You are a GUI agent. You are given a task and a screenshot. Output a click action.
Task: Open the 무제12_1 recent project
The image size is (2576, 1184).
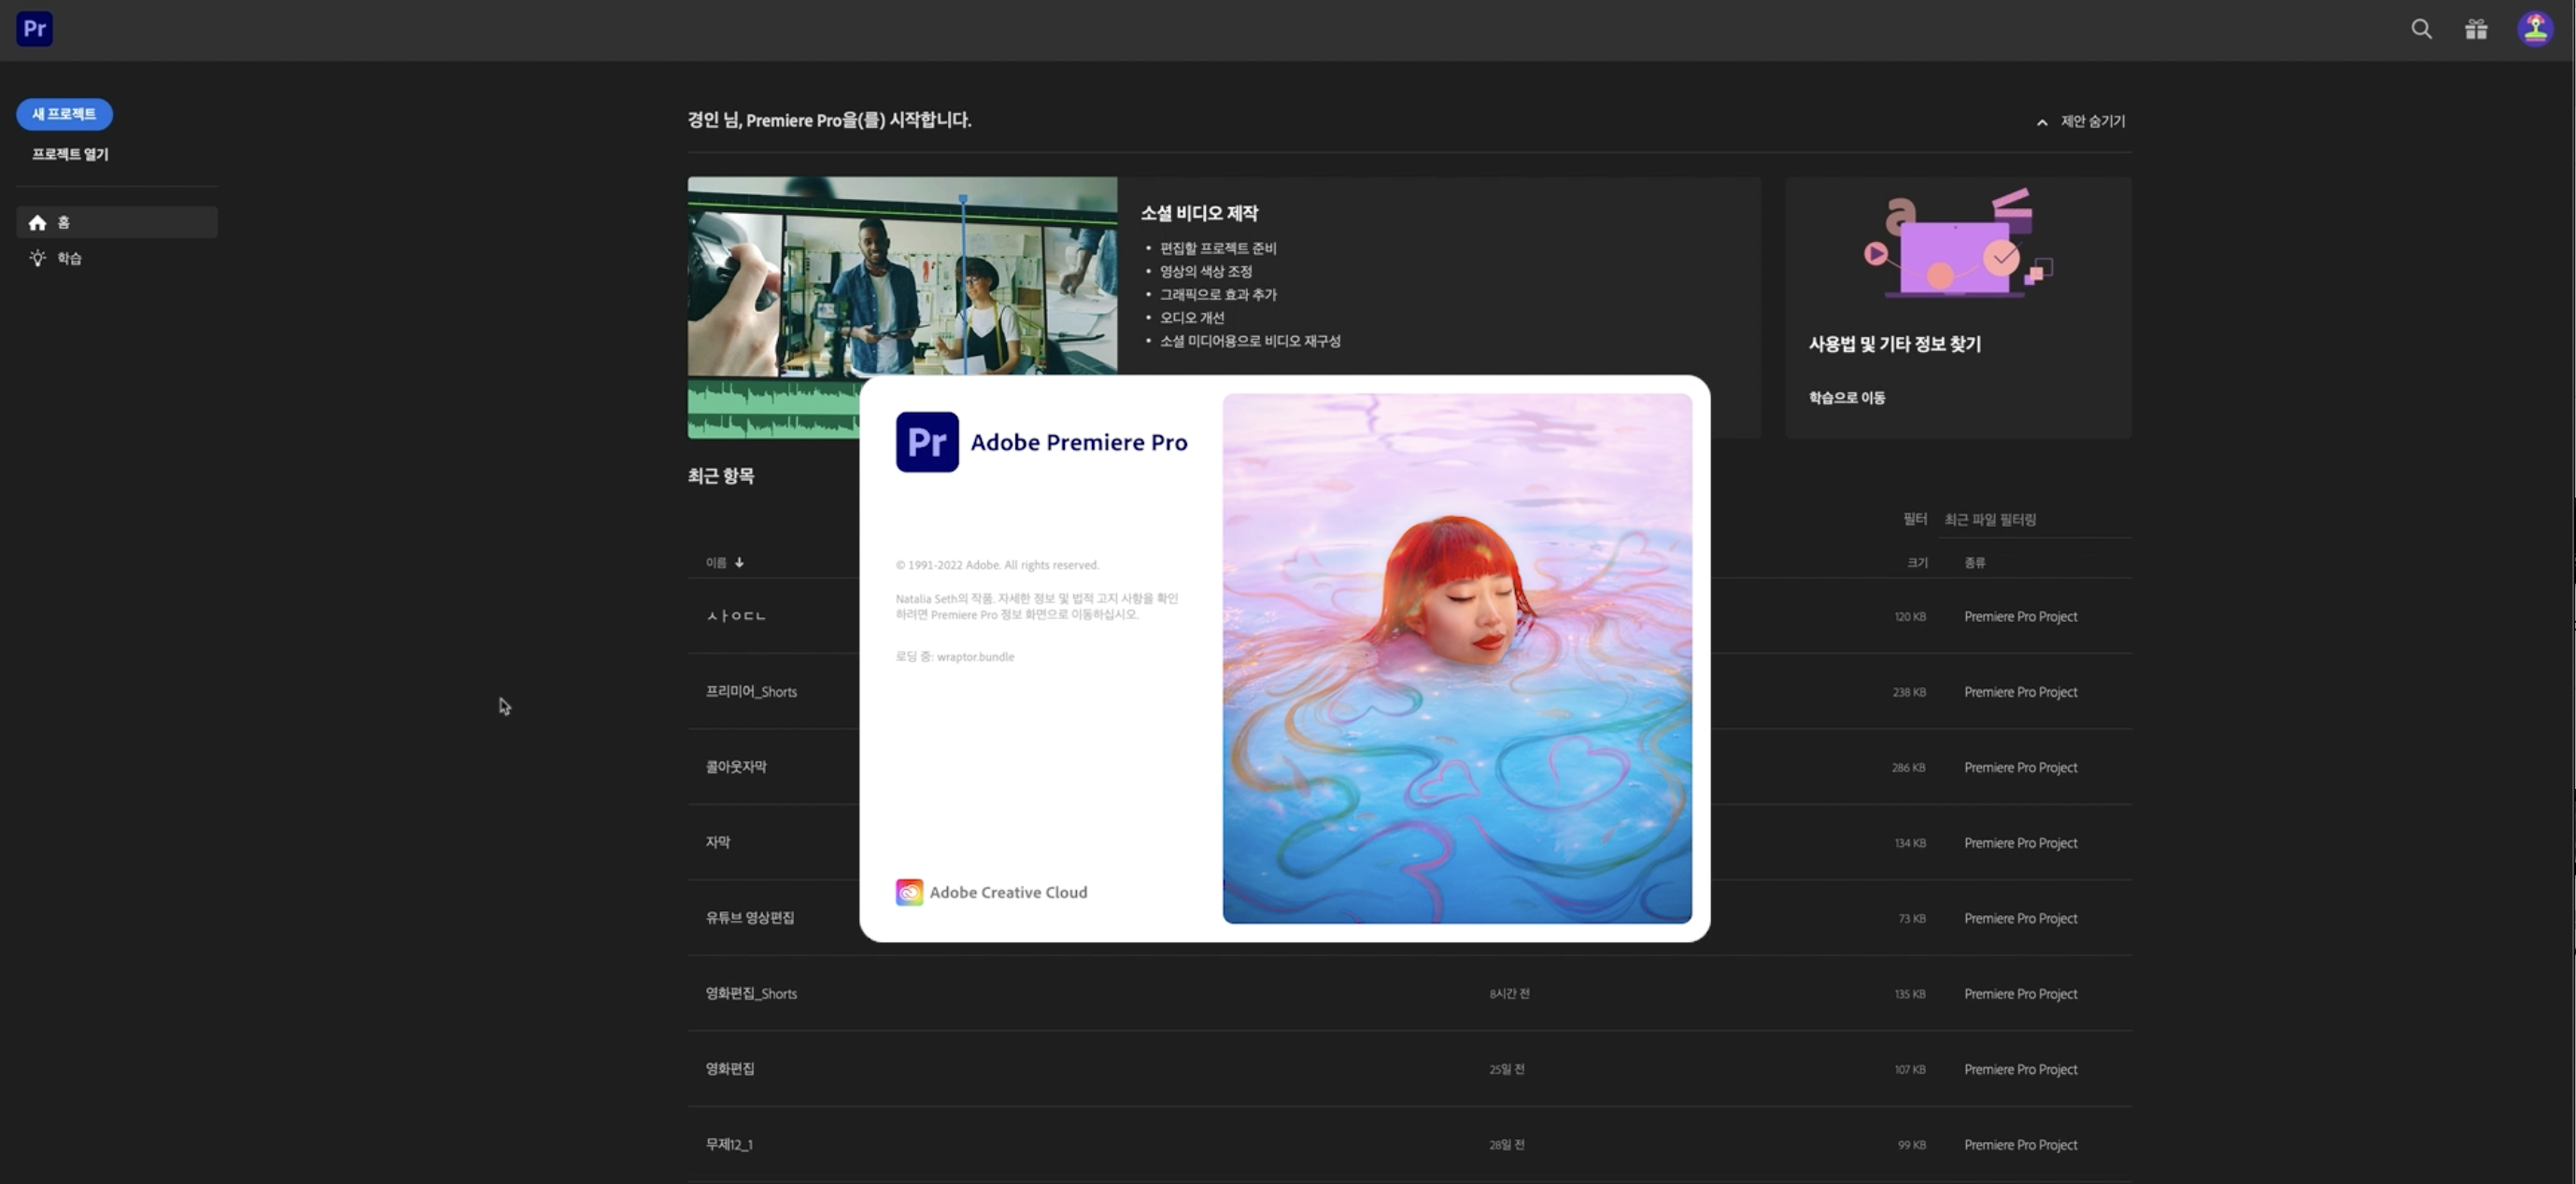pos(729,1145)
